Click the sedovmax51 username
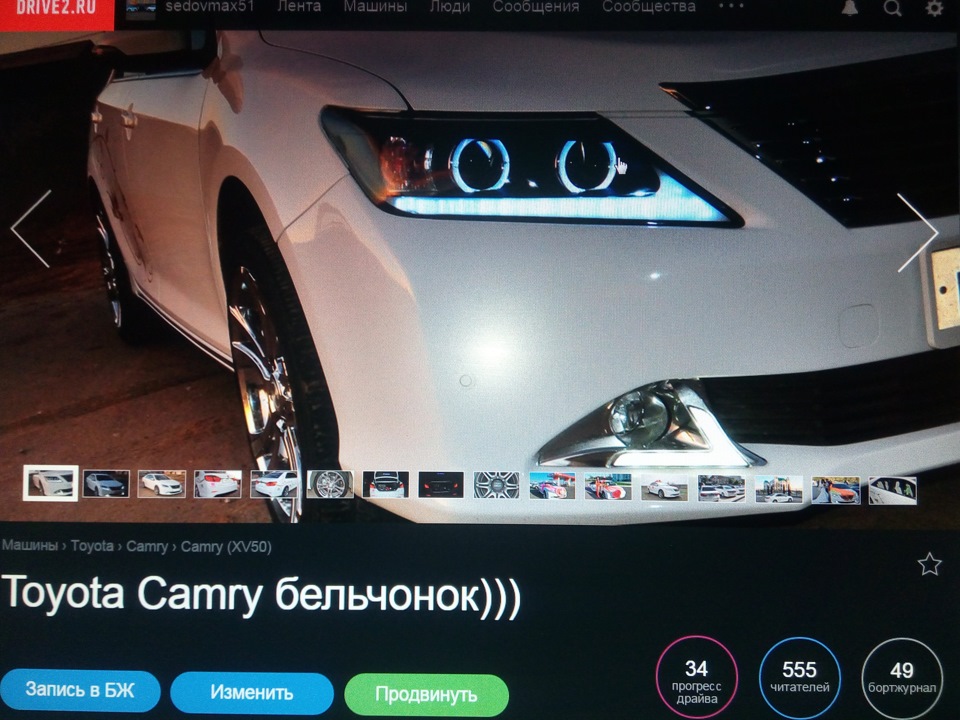Image resolution: width=960 pixels, height=720 pixels. [209, 7]
